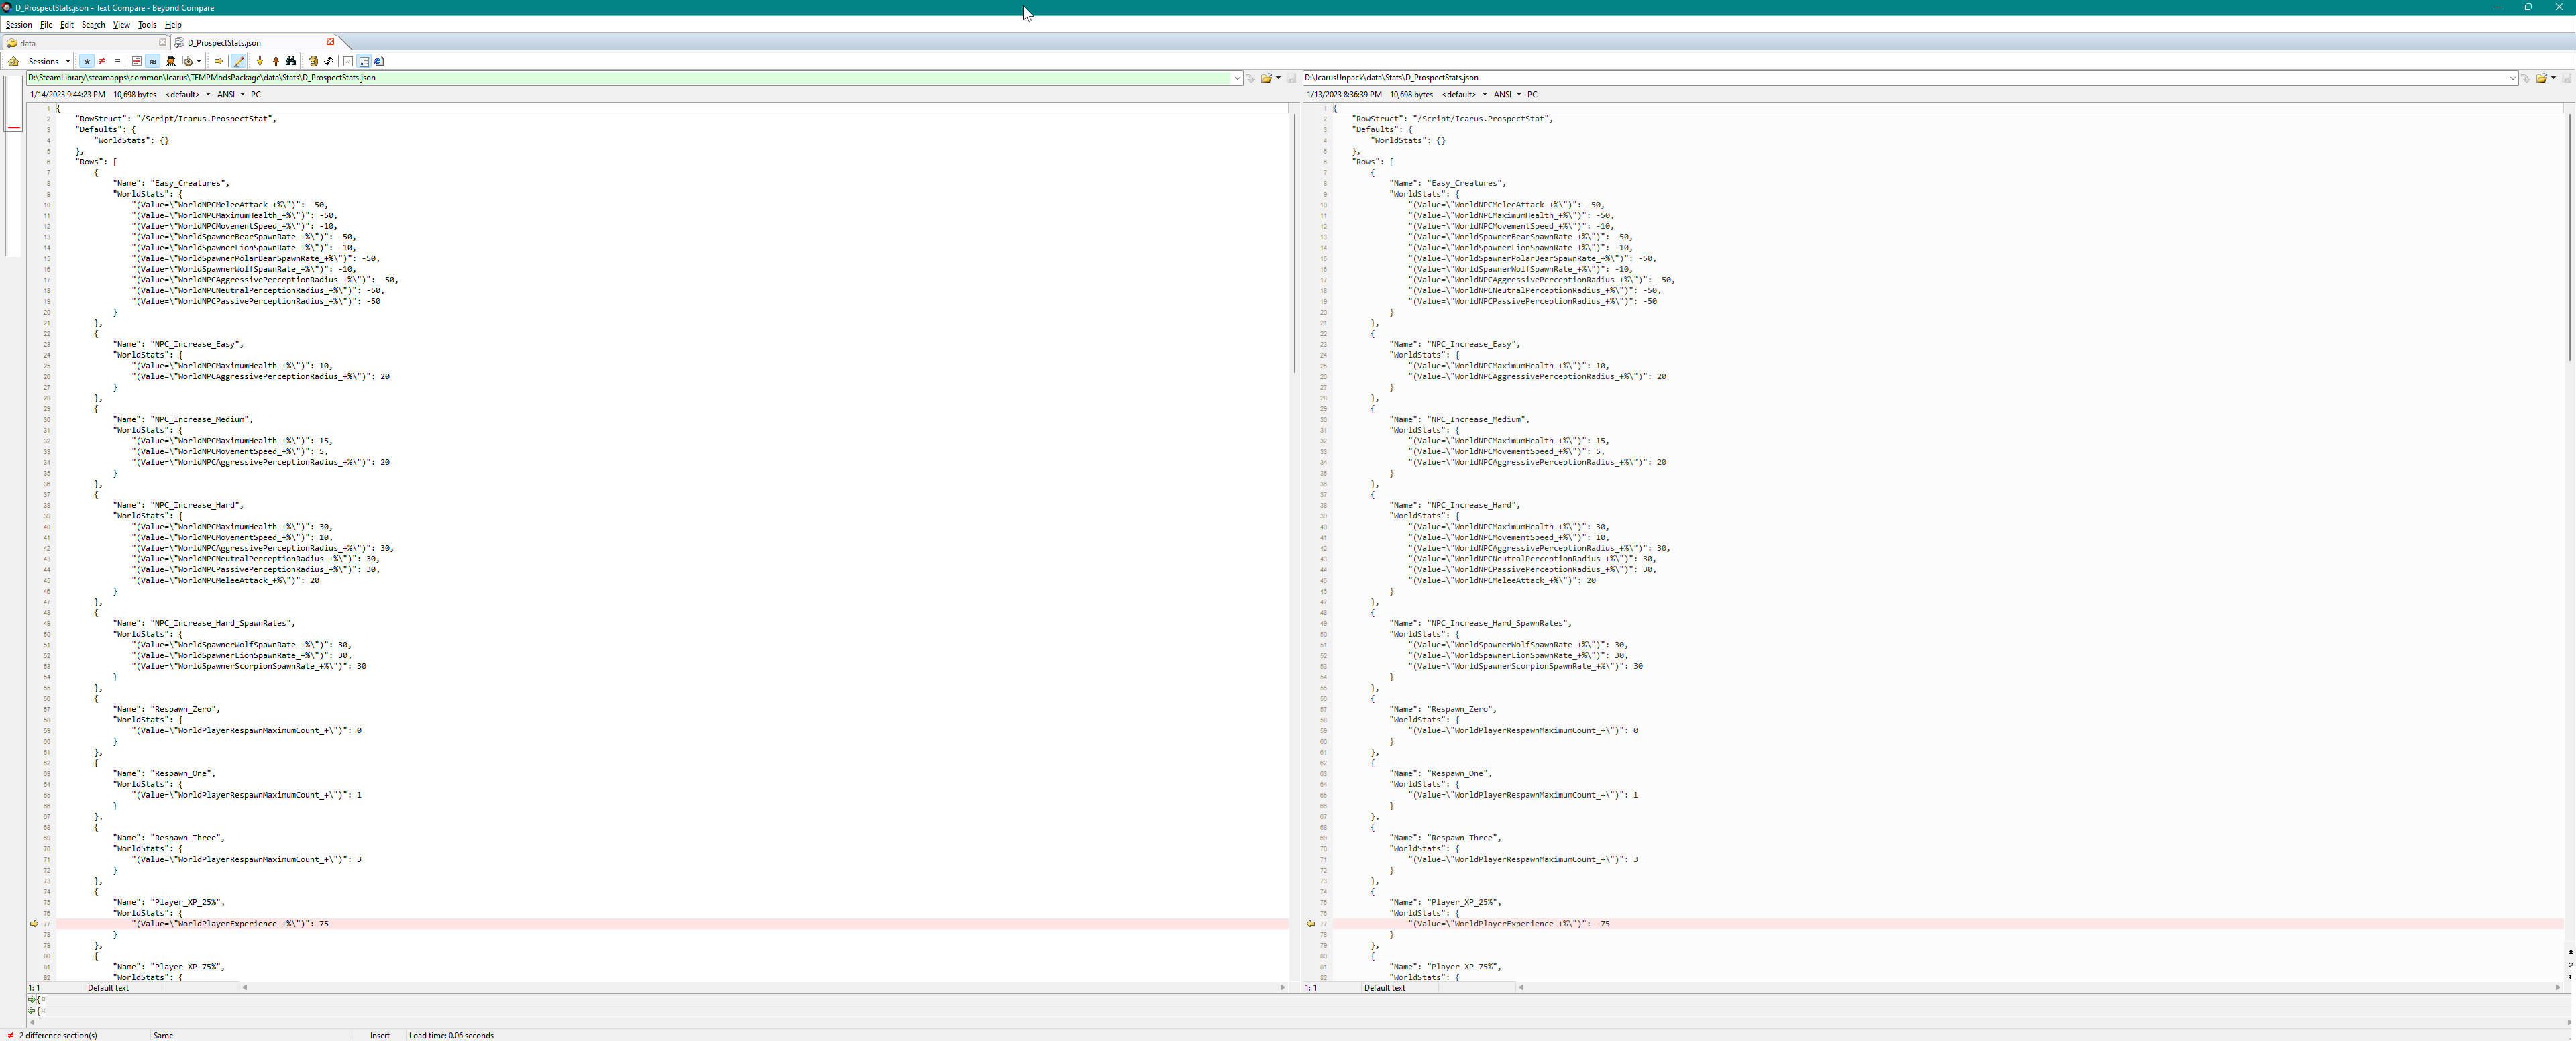Open the right pane browse-file folder icon
The width and height of the screenshot is (2576, 1041).
coord(2541,78)
